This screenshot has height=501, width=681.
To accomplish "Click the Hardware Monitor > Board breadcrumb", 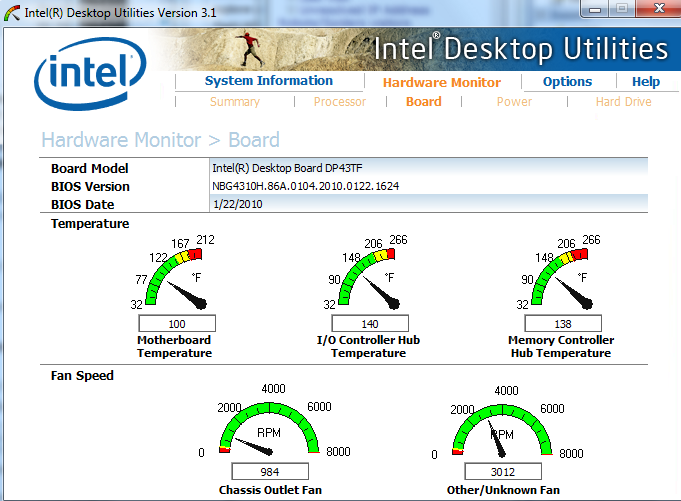I will [160, 140].
